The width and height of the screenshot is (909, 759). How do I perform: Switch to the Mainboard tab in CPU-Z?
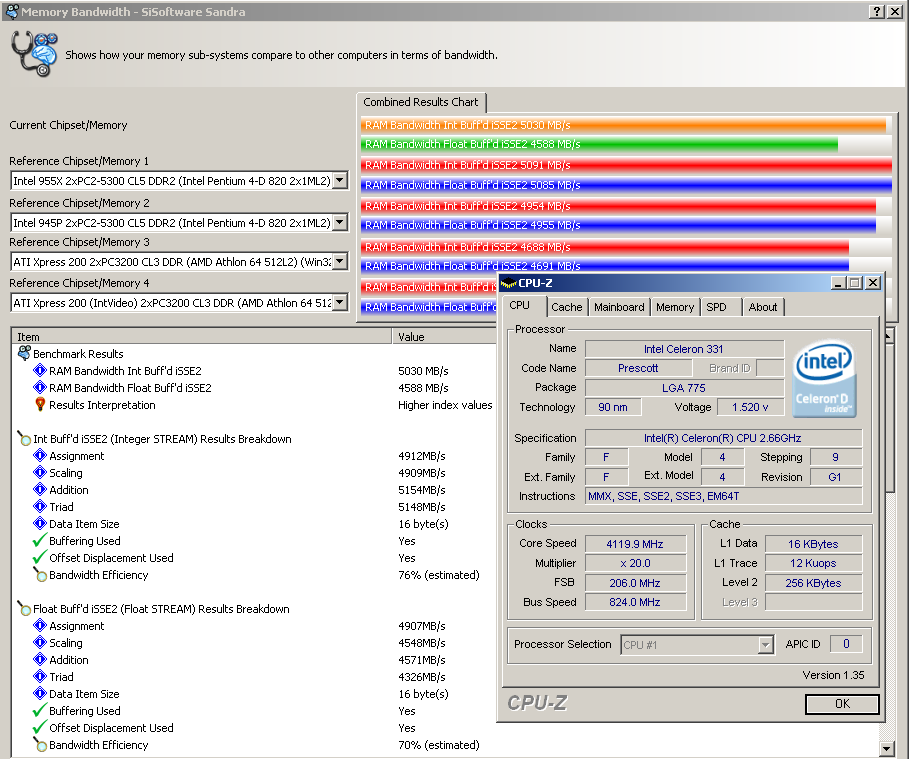(619, 307)
